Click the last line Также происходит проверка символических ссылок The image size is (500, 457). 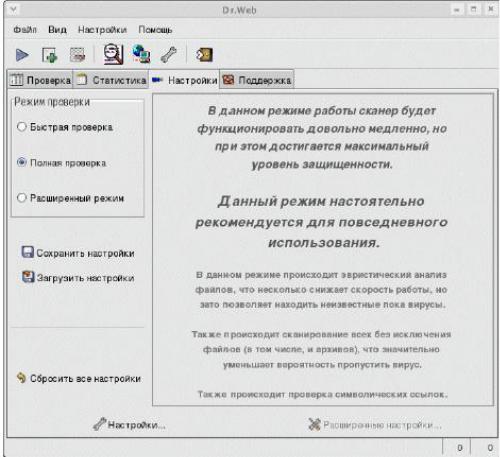click(322, 394)
